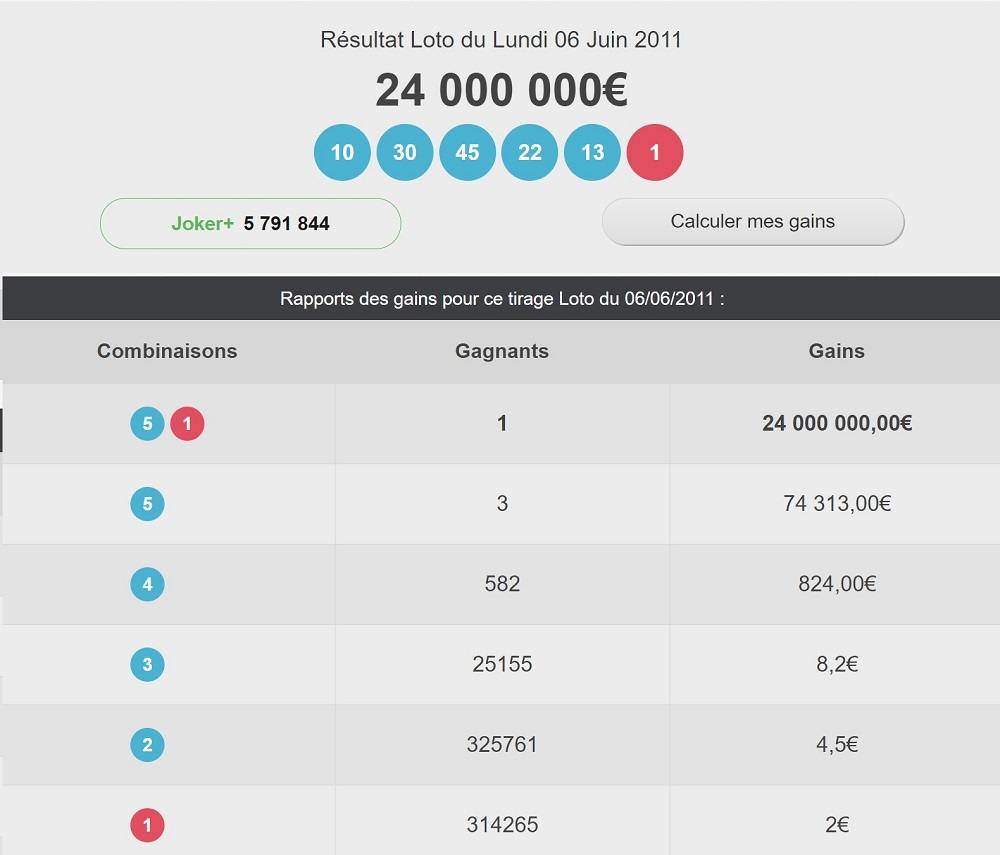
Task: Select the red 1 ball in the jackpot row
Action: [x=187, y=424]
